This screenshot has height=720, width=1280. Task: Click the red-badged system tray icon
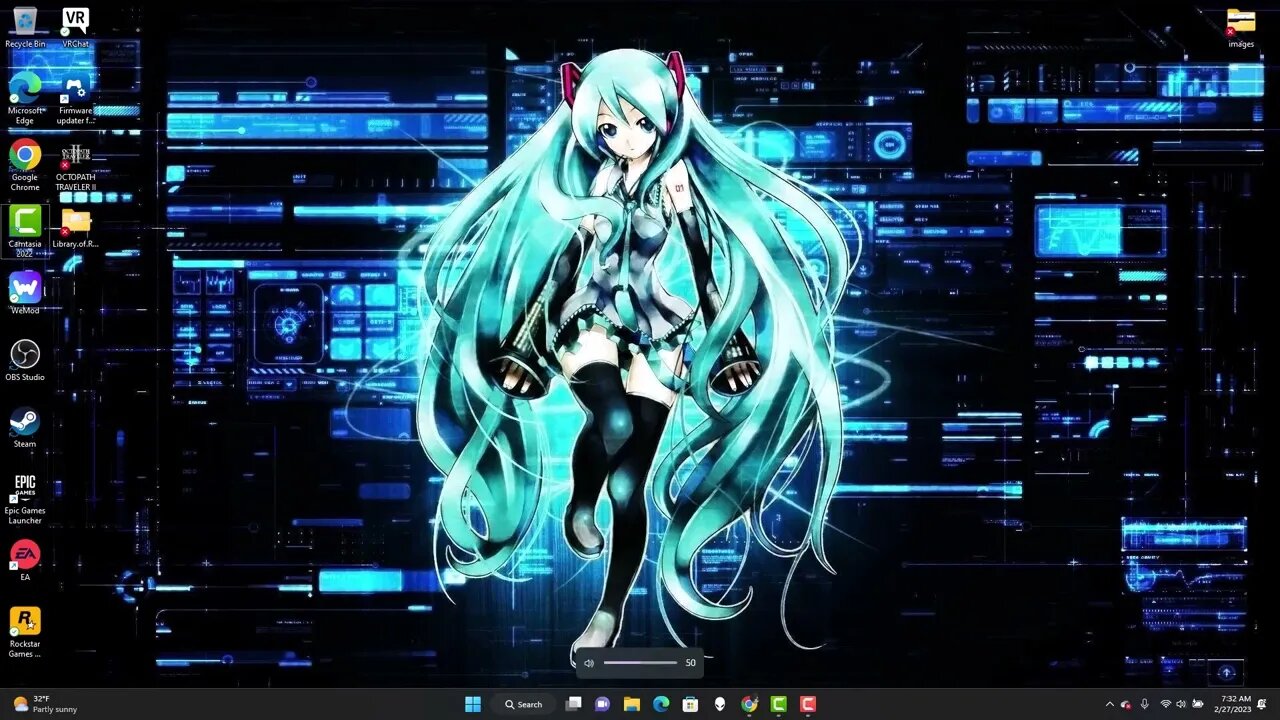tap(1126, 704)
